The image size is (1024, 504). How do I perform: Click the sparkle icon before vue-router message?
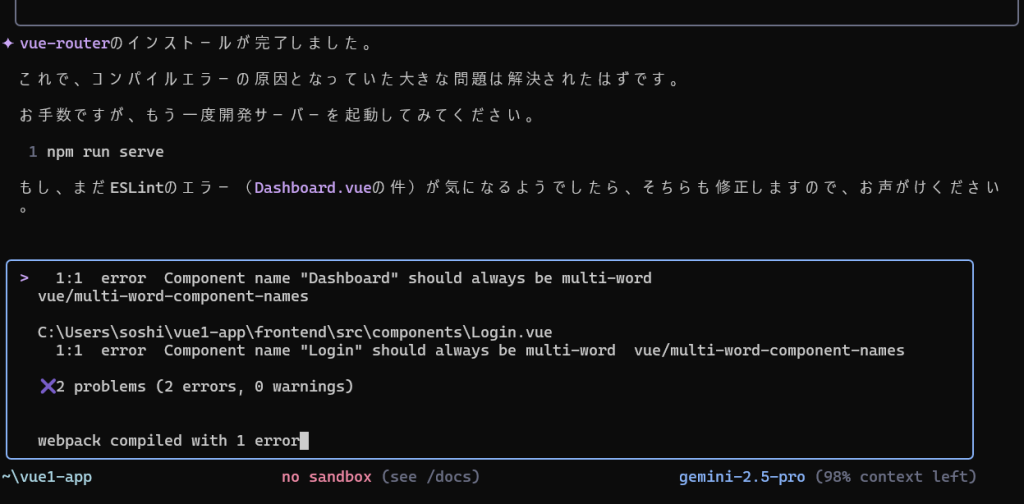(8, 44)
